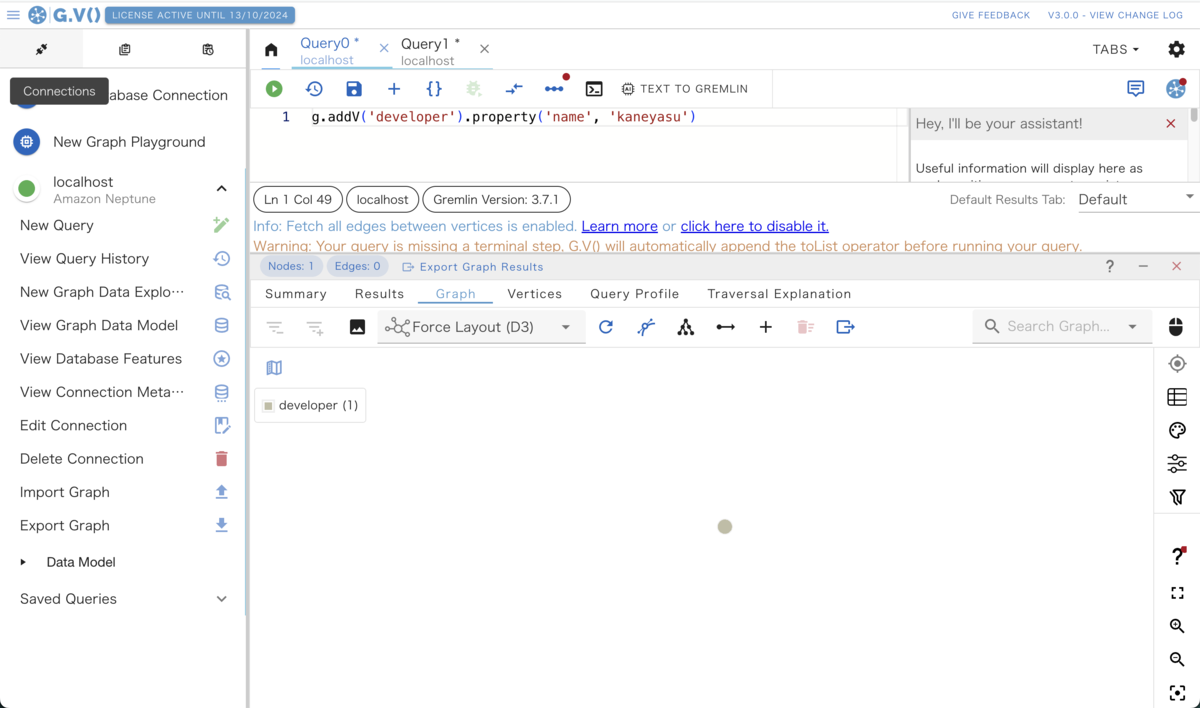This screenshot has width=1200, height=708.
Task: Toggle fullscreen graph view
Action: click(1177, 593)
